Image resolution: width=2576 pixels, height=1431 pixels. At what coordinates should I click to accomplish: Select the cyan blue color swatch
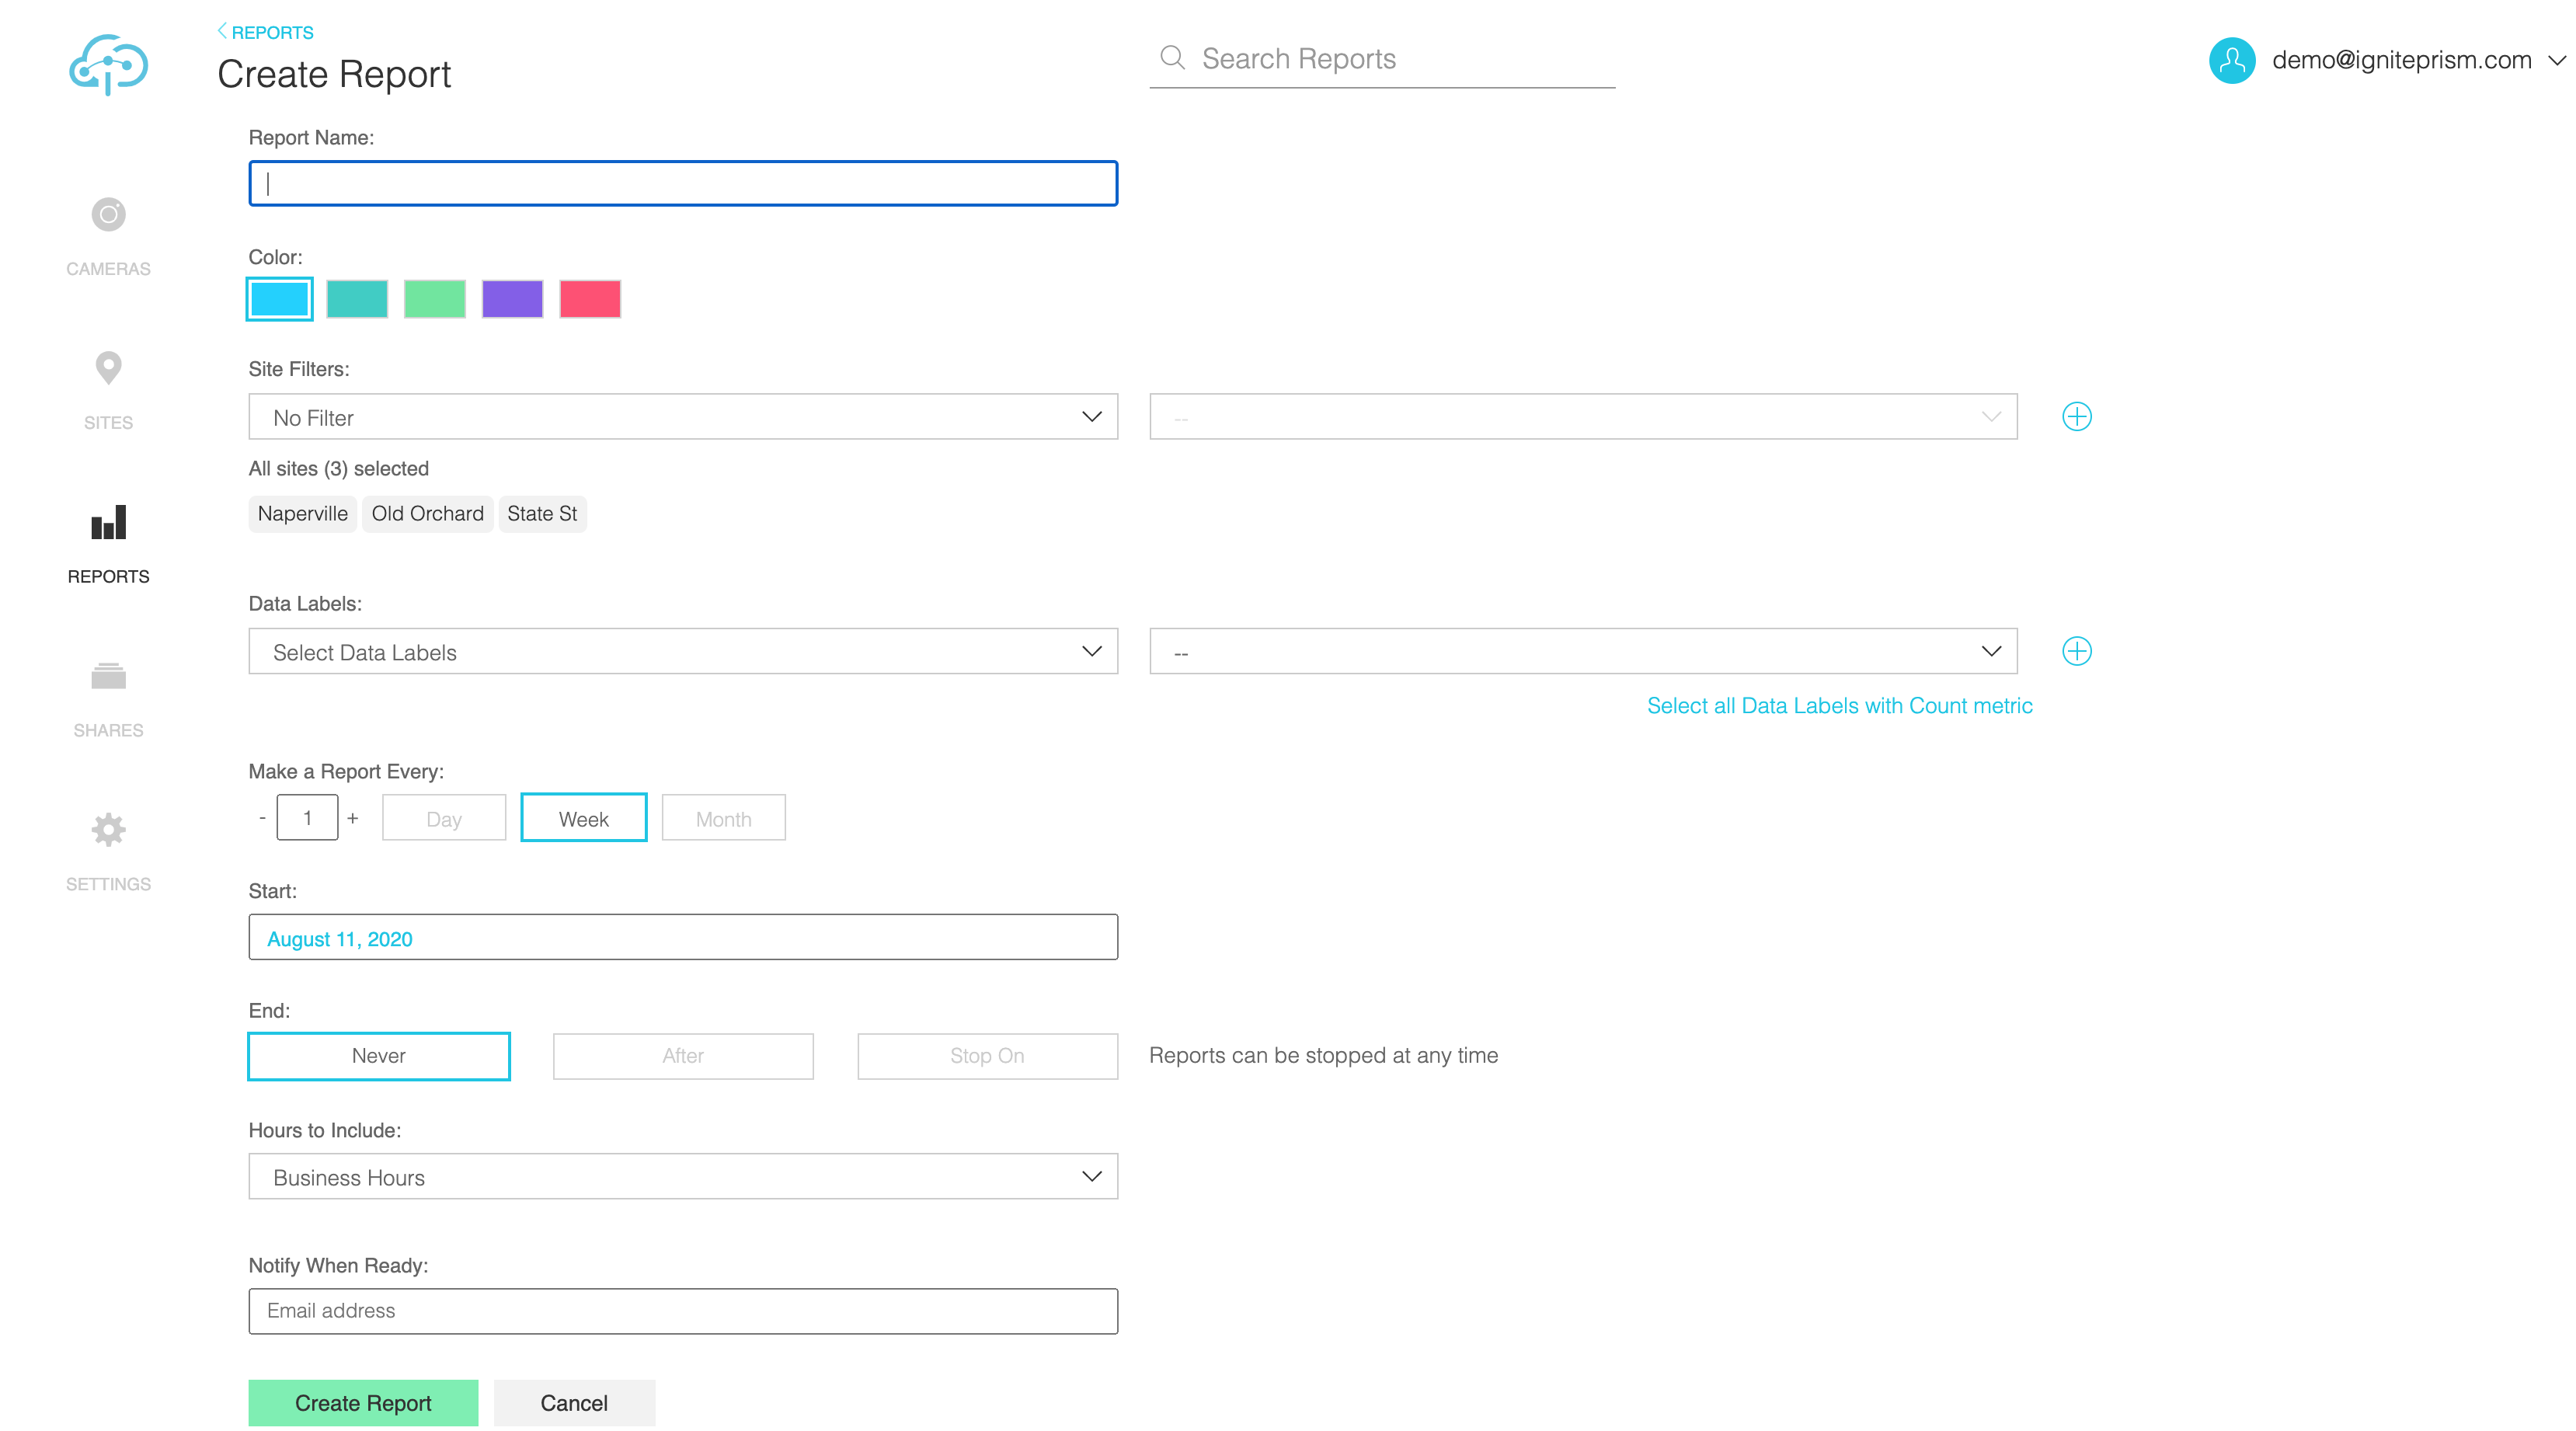[279, 299]
